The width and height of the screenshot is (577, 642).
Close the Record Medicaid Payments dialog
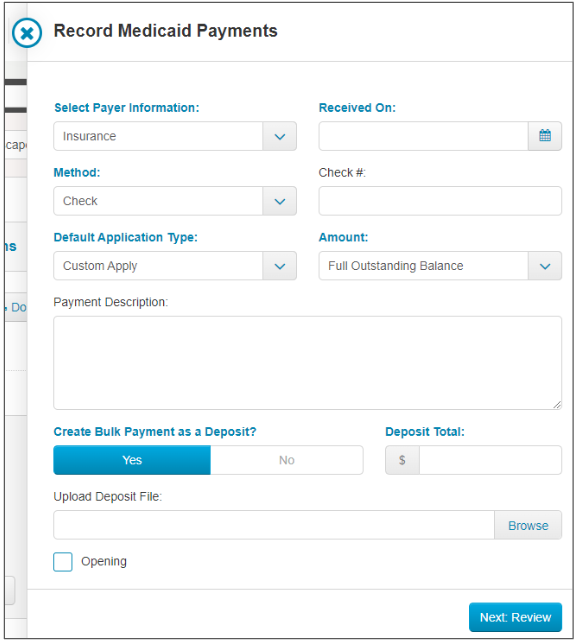click(27, 33)
